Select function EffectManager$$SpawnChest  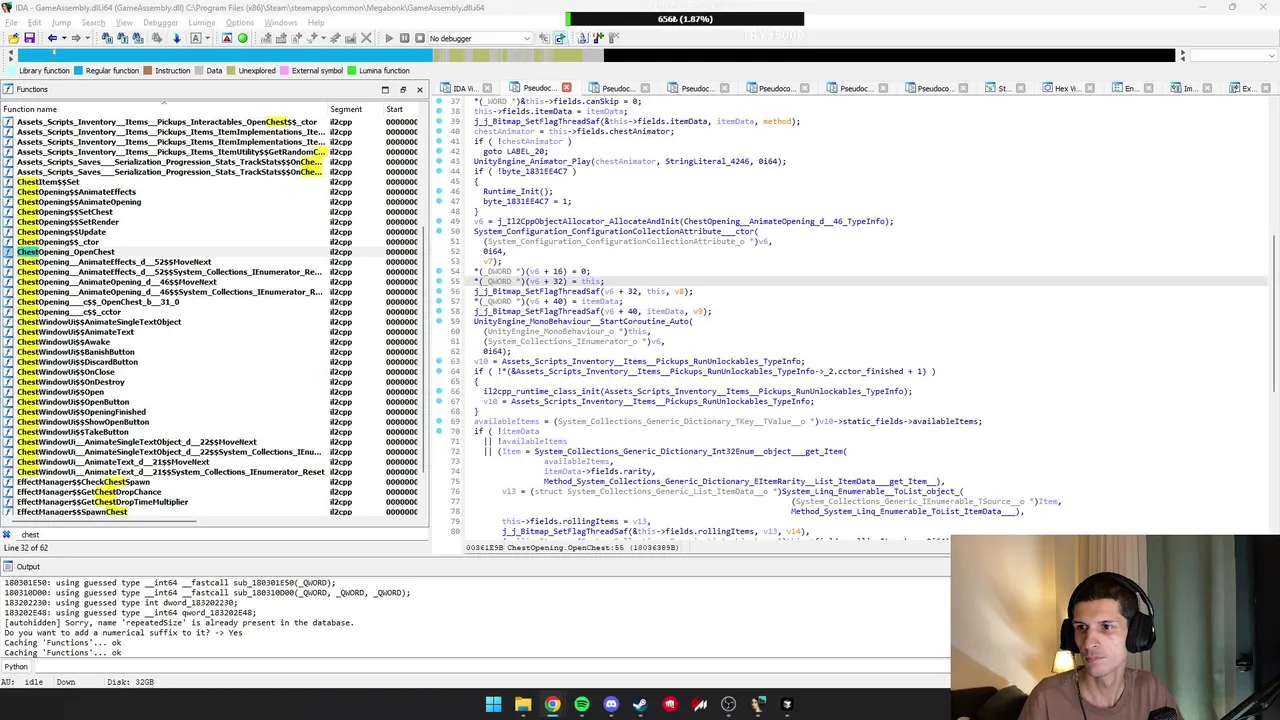pos(72,512)
